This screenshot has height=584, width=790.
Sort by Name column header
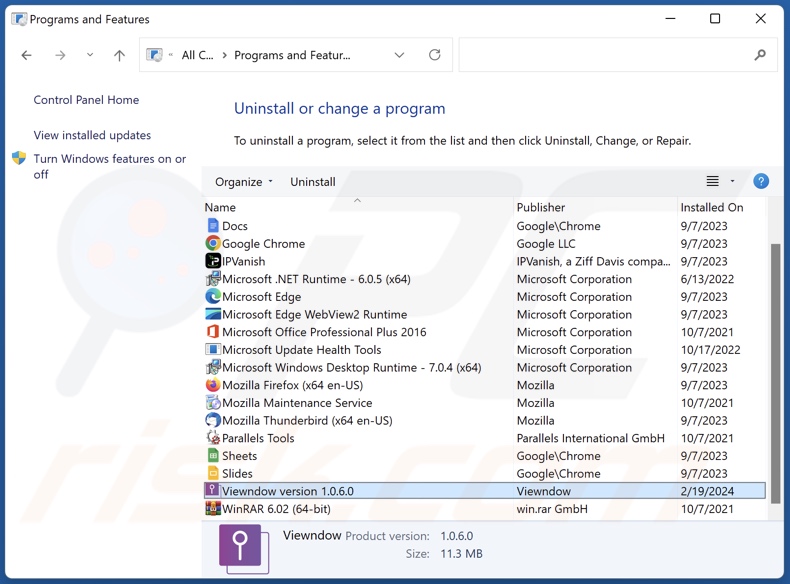(x=220, y=207)
